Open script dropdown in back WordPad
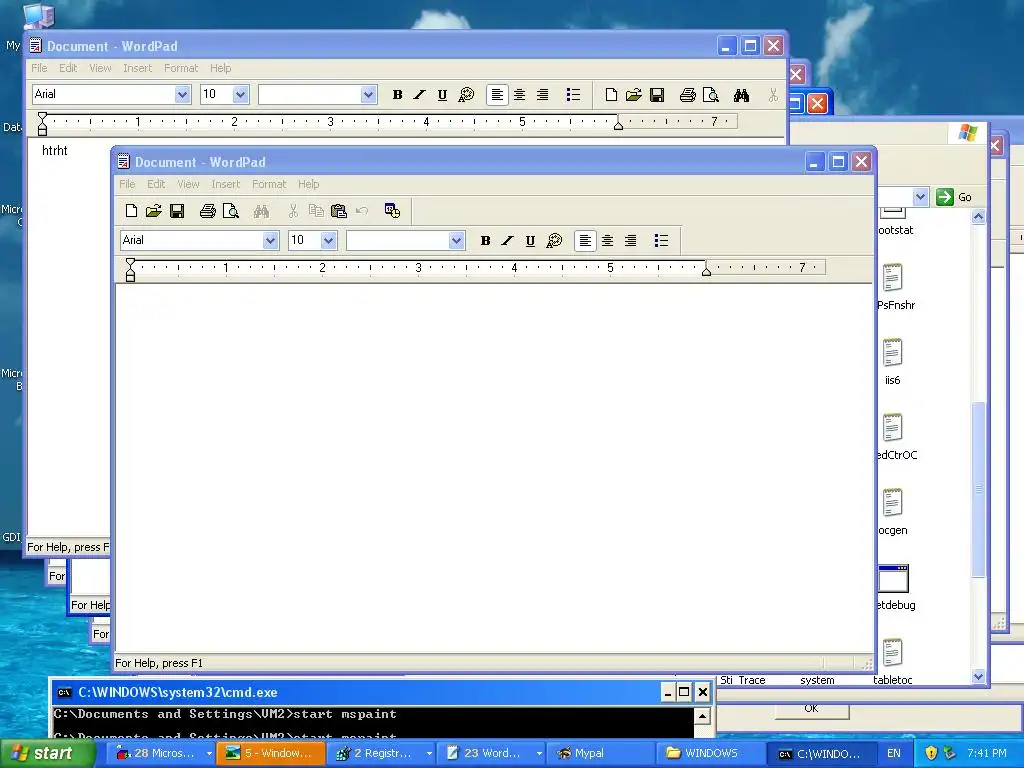Viewport: 1024px width, 768px height. [x=368, y=95]
